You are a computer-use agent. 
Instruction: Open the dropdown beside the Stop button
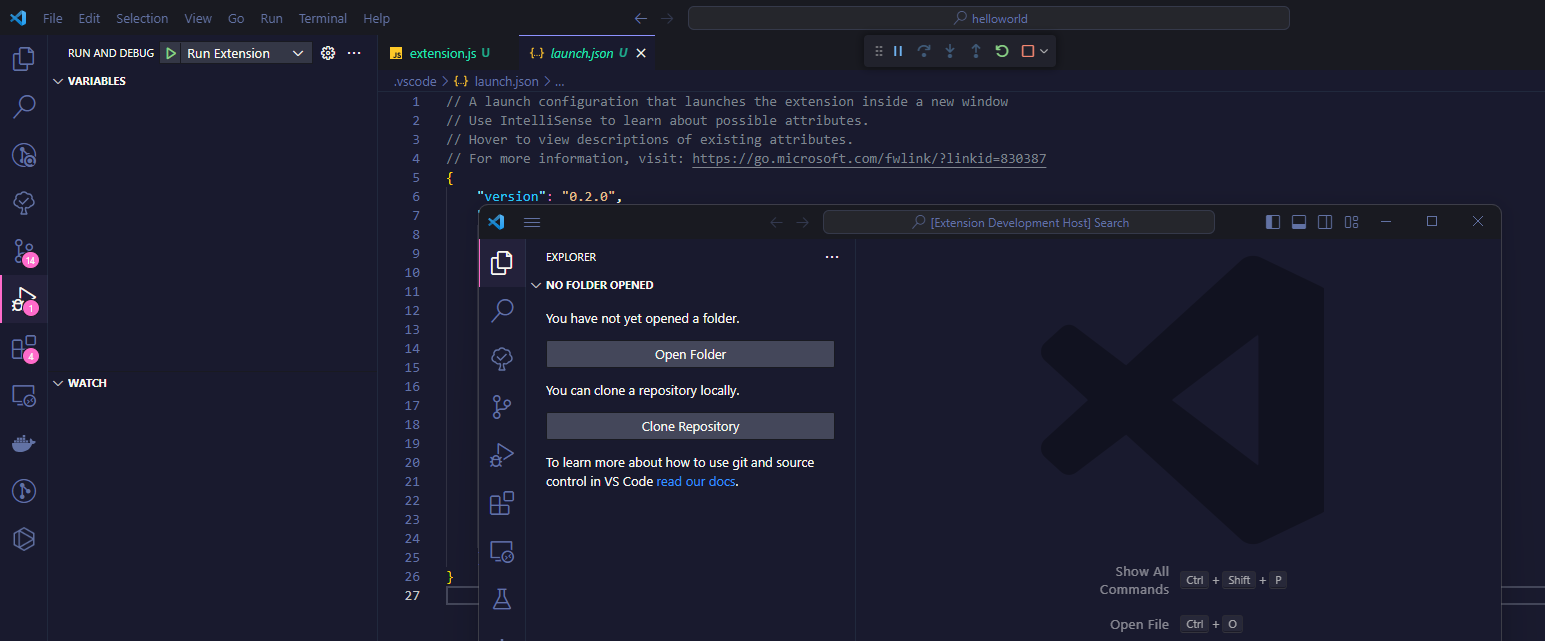coord(1044,51)
